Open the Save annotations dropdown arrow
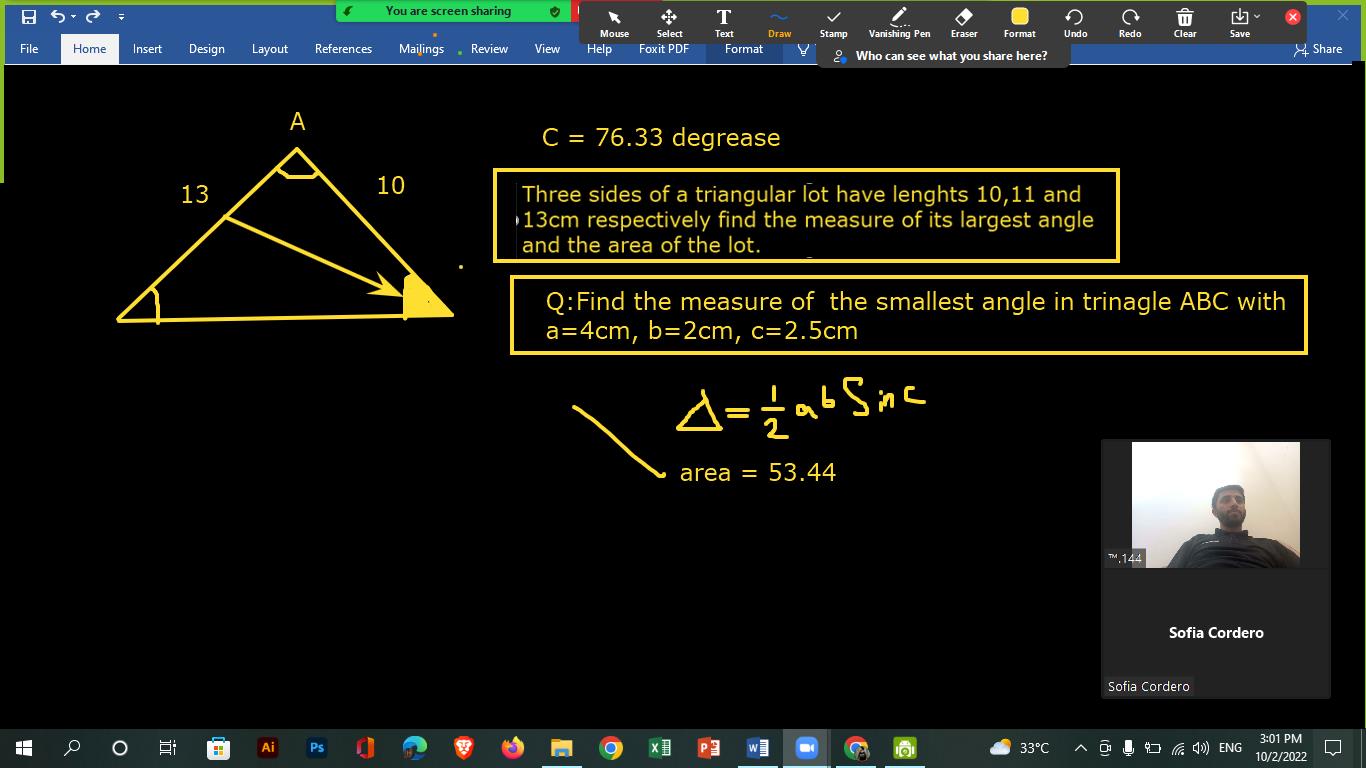This screenshot has height=768, width=1366. click(1257, 17)
